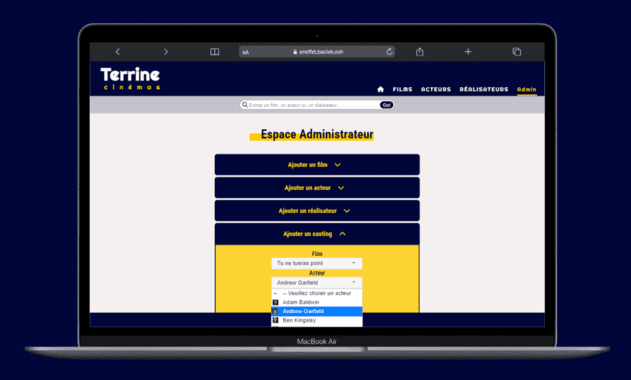Open the Film dropdown showing Tu ne tueras point
The width and height of the screenshot is (631, 380).
(317, 263)
